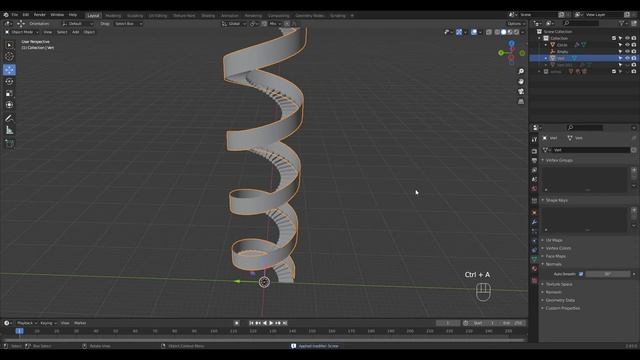640x360 pixels.
Task: Click the timeline horizontal scrollbar
Action: [x=263, y=340]
